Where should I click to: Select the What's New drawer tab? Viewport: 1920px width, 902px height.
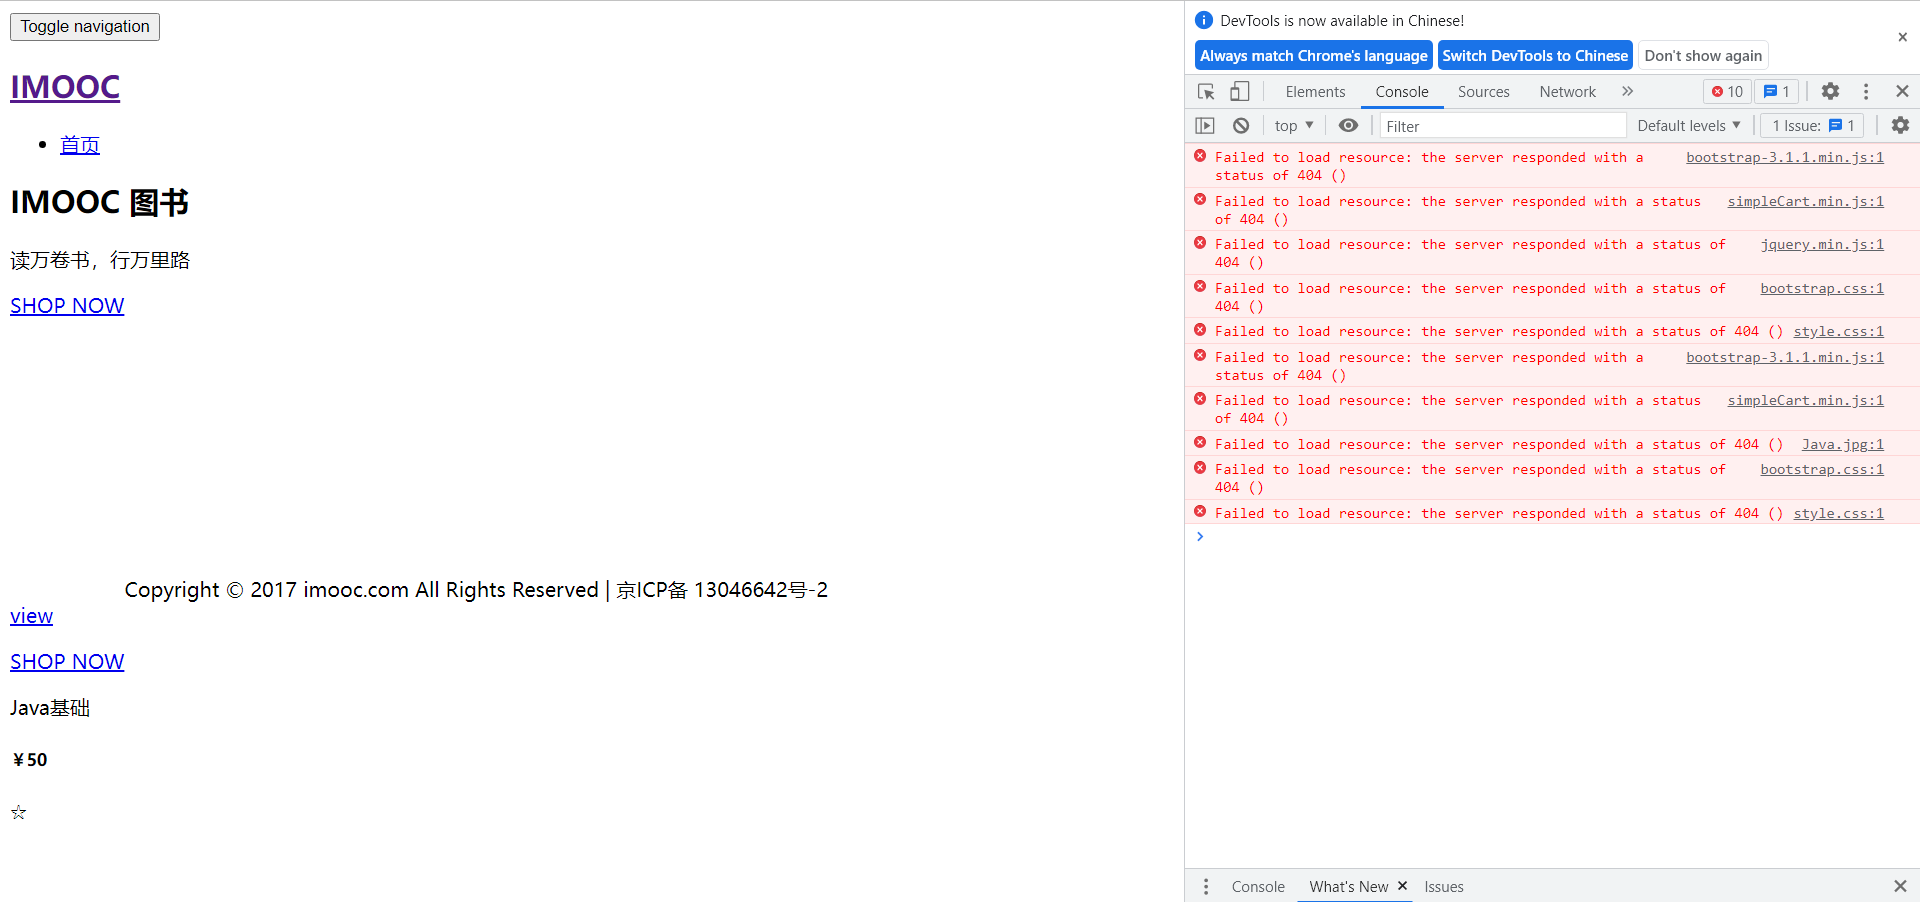[x=1348, y=887]
